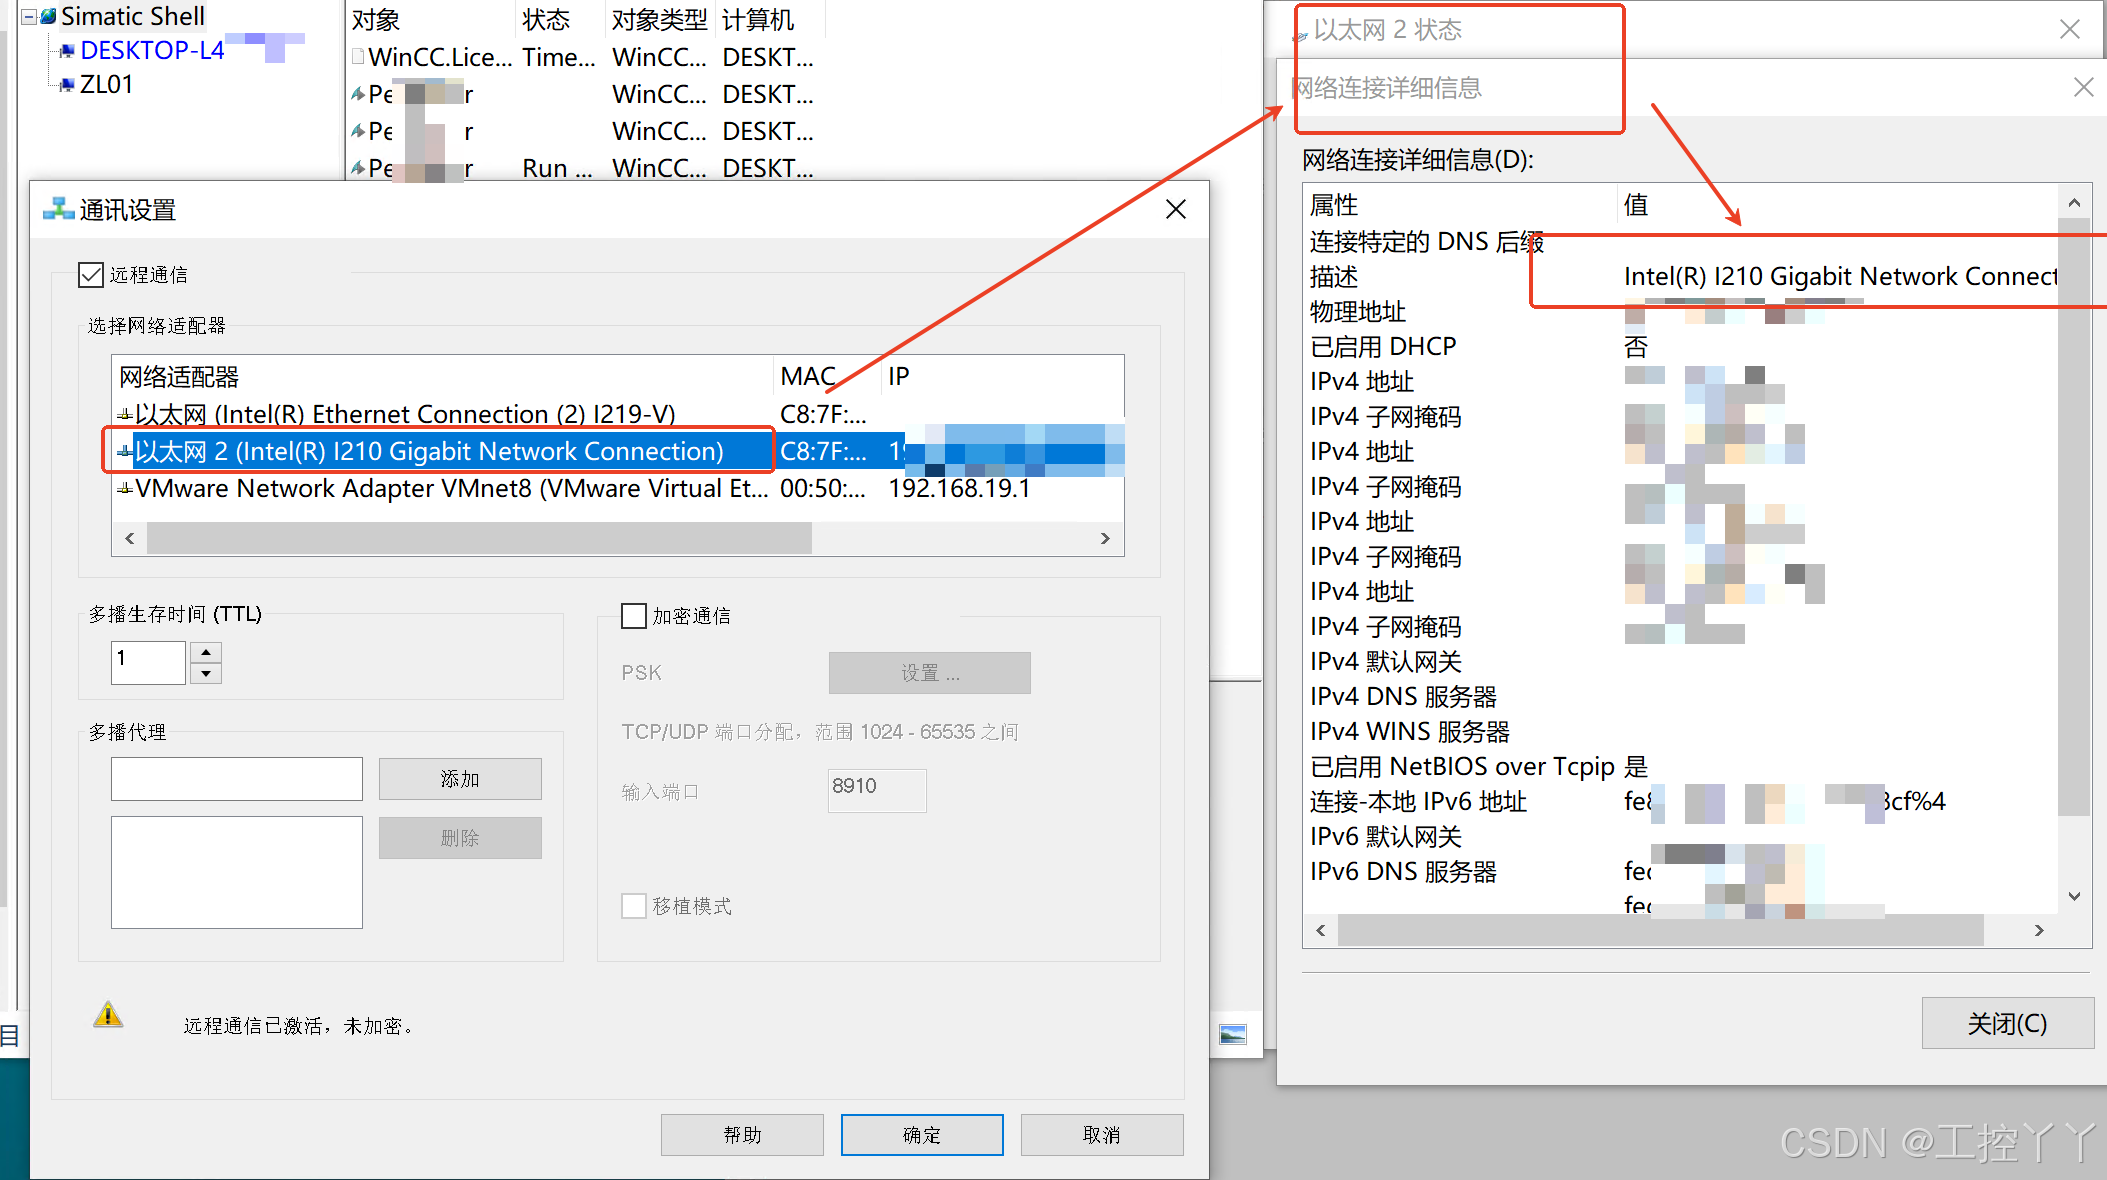Decrease the multicast TTL value
Viewport: 2107px width, 1180px height.
[206, 674]
